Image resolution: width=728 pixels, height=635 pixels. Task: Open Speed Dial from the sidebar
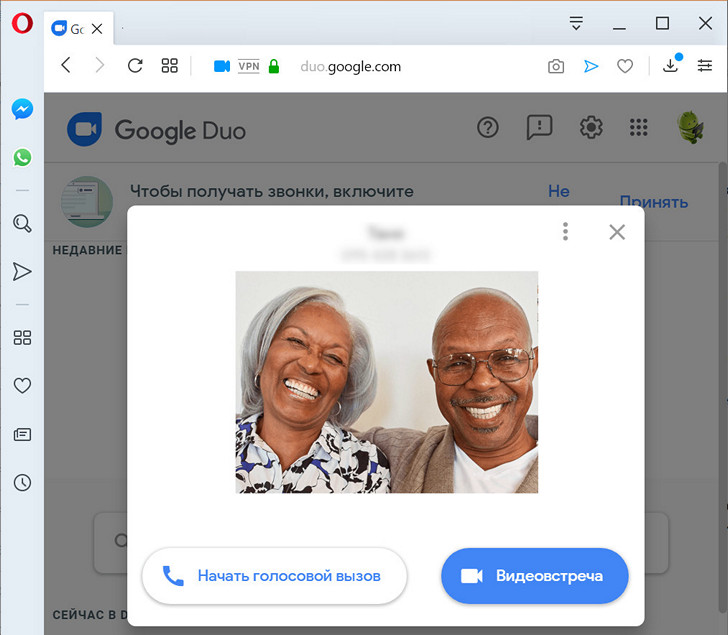click(22, 337)
